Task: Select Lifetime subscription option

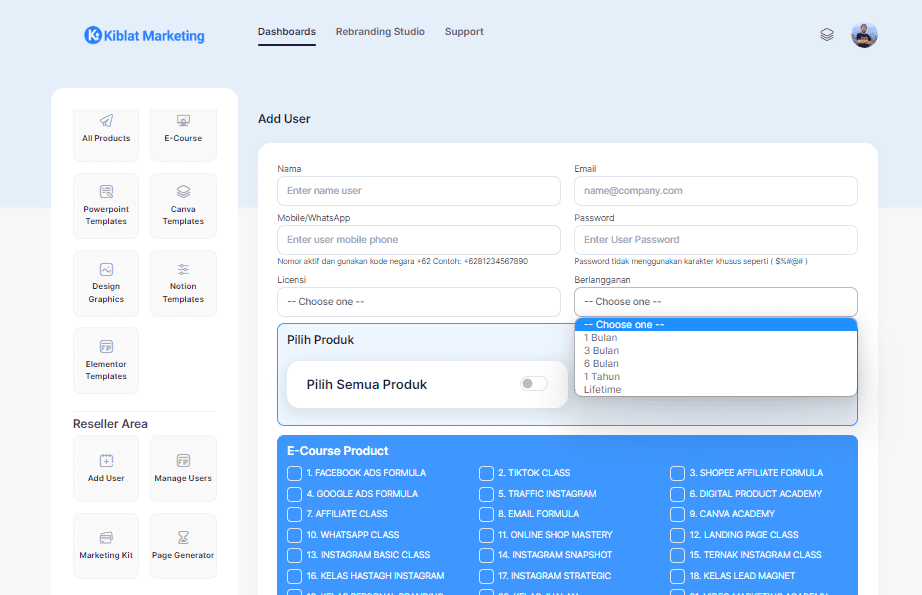Action: (x=716, y=389)
